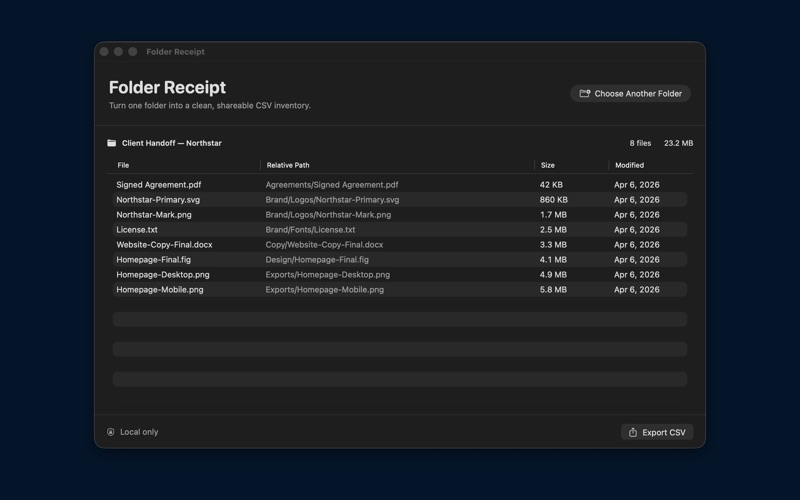800x500 pixels.
Task: Click path Design/Homepage-Final.fig
Action: tap(317, 260)
